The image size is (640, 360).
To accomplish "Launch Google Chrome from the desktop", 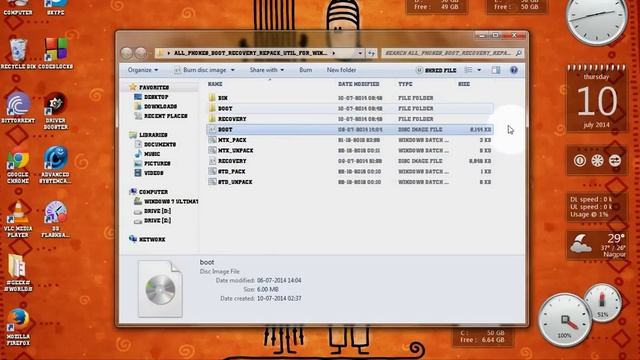I will (18, 165).
